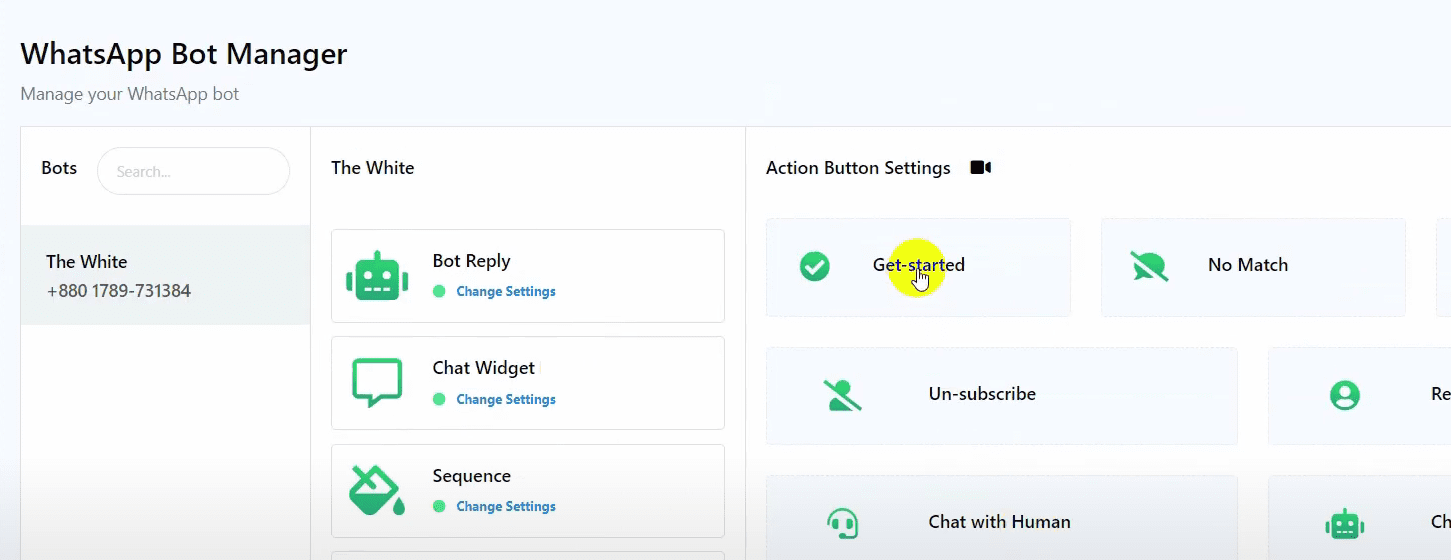Click the Chat Widget speech bubble icon
The image size is (1451, 560).
tap(377, 382)
